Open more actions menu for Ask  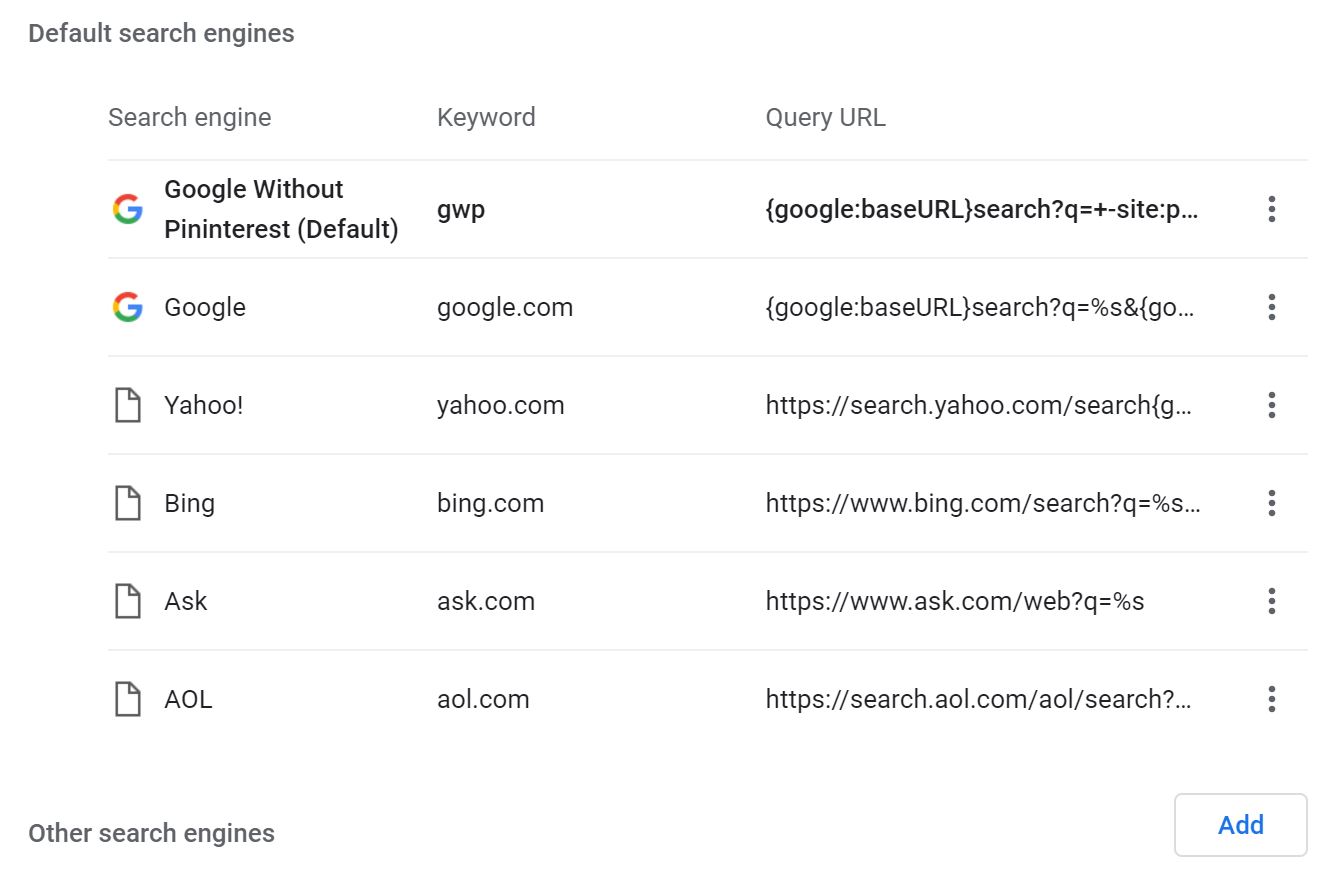1271,601
